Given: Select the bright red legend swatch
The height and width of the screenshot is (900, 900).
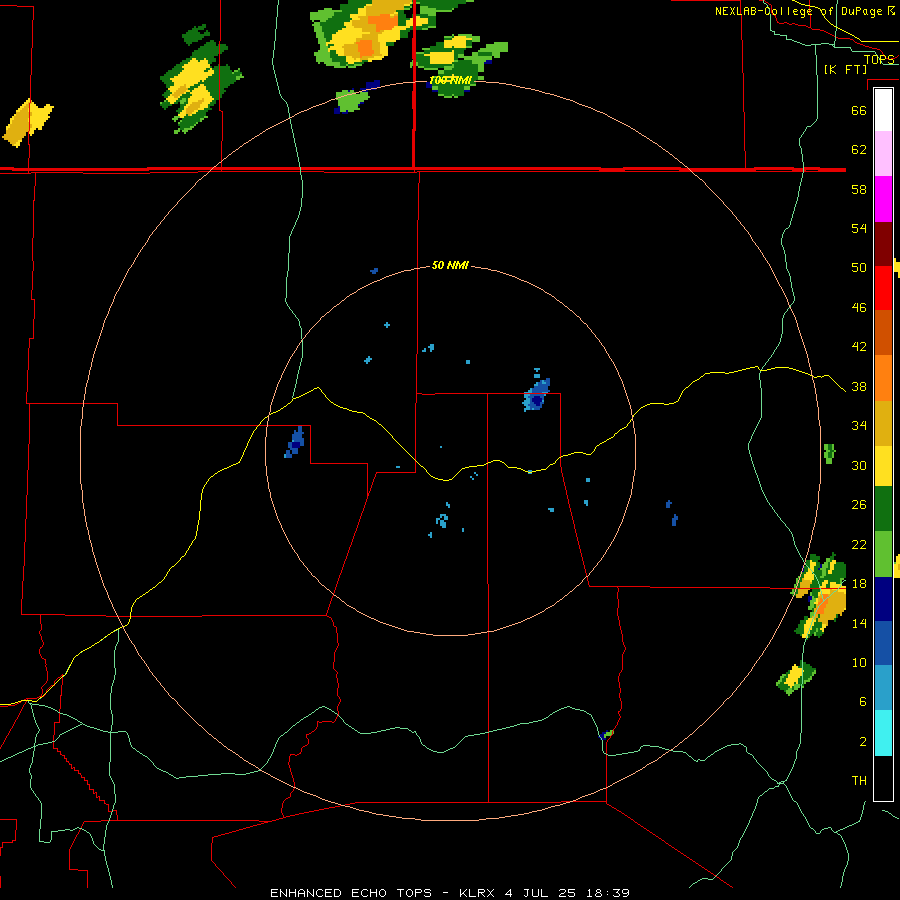Looking at the screenshot, I should (883, 288).
